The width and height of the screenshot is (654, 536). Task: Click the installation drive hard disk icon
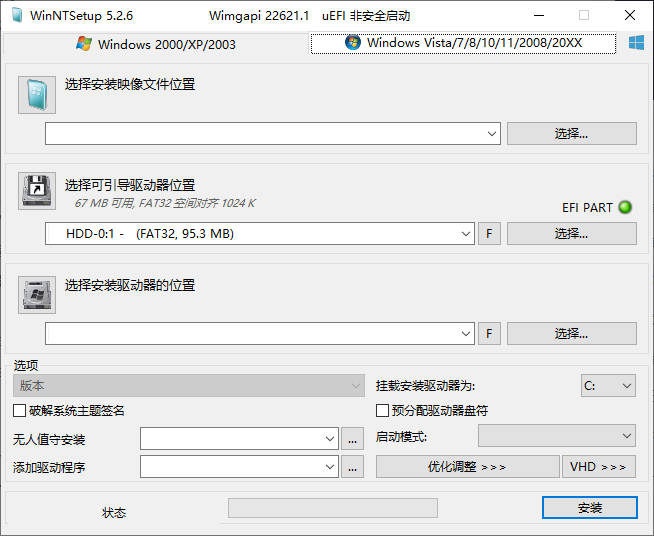coord(37,294)
